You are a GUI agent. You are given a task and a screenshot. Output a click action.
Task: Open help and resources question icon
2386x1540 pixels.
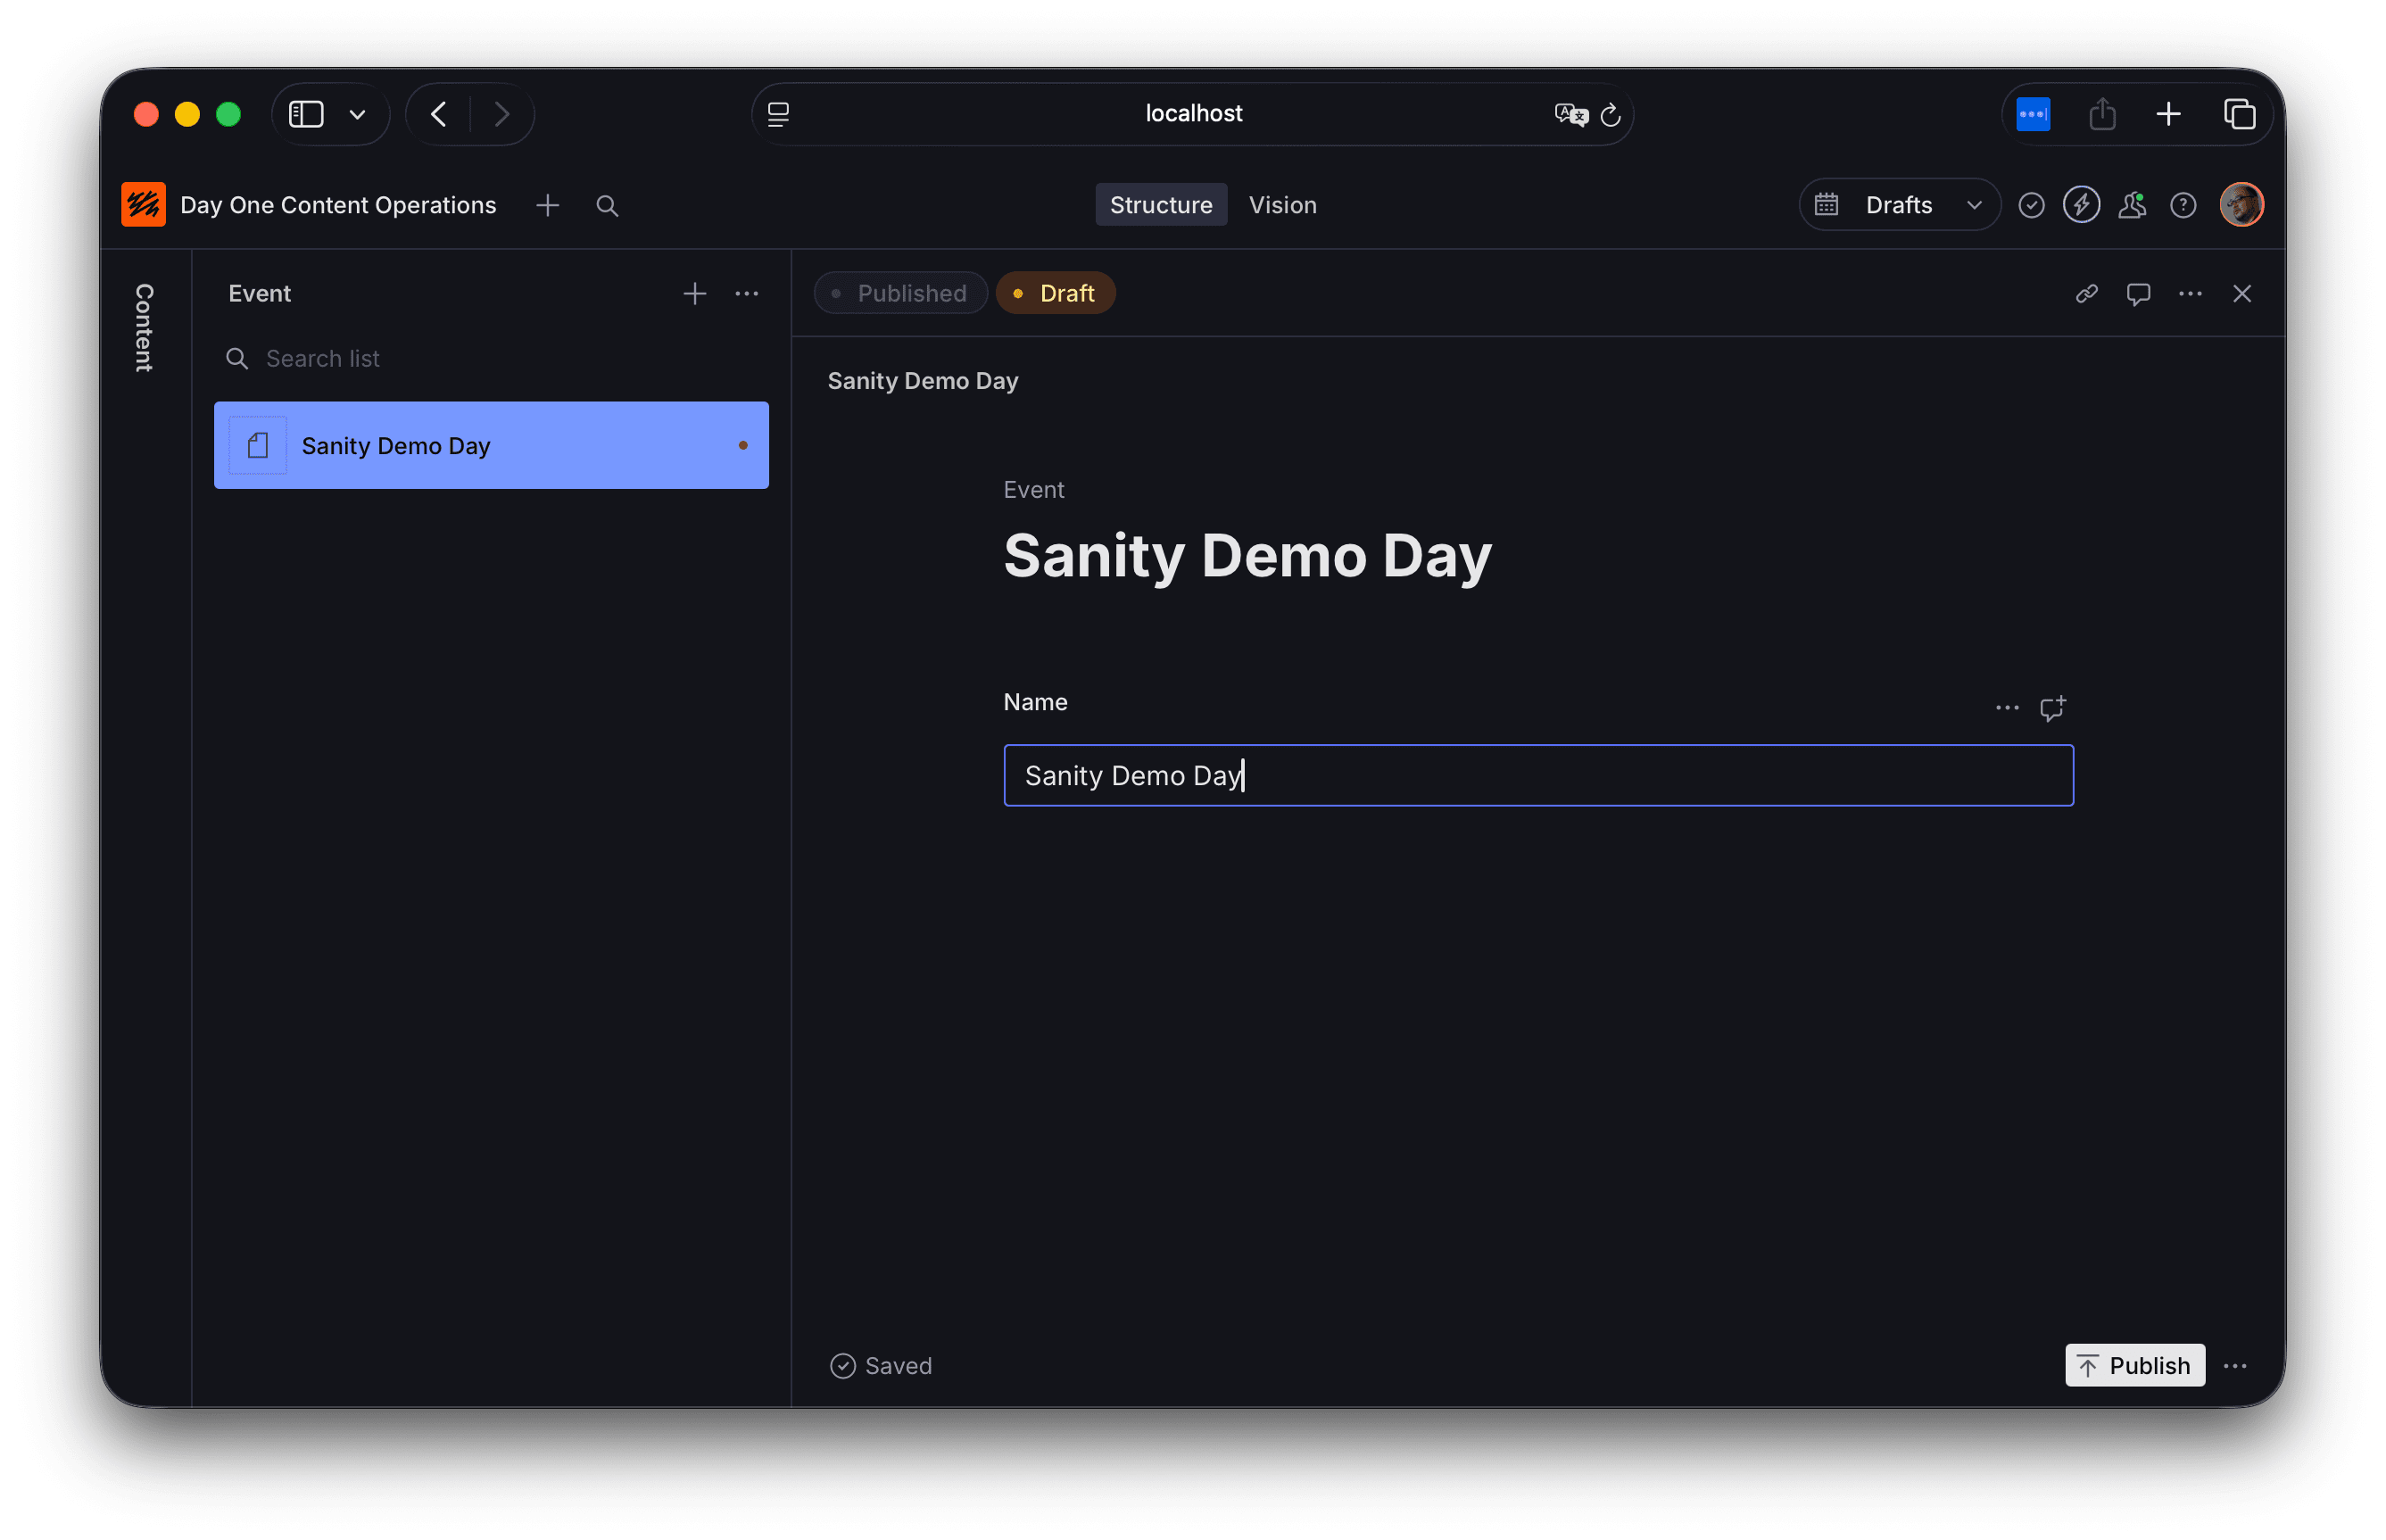coord(2183,205)
